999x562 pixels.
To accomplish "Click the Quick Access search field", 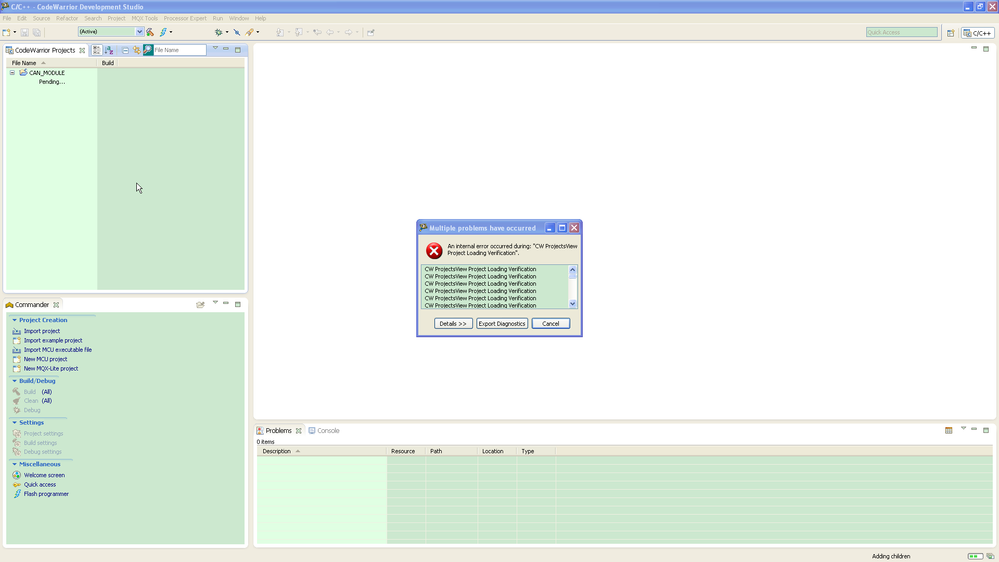I will (x=902, y=32).
